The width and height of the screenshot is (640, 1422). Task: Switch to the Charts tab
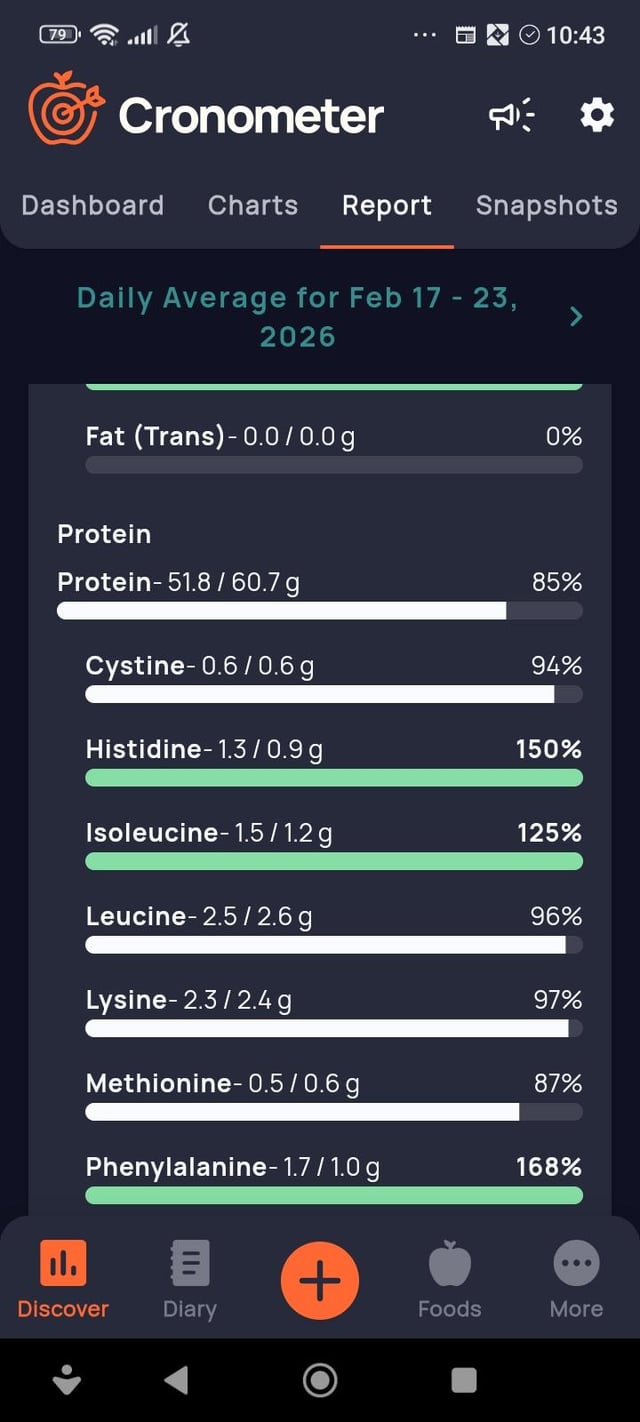pyautogui.click(x=253, y=205)
